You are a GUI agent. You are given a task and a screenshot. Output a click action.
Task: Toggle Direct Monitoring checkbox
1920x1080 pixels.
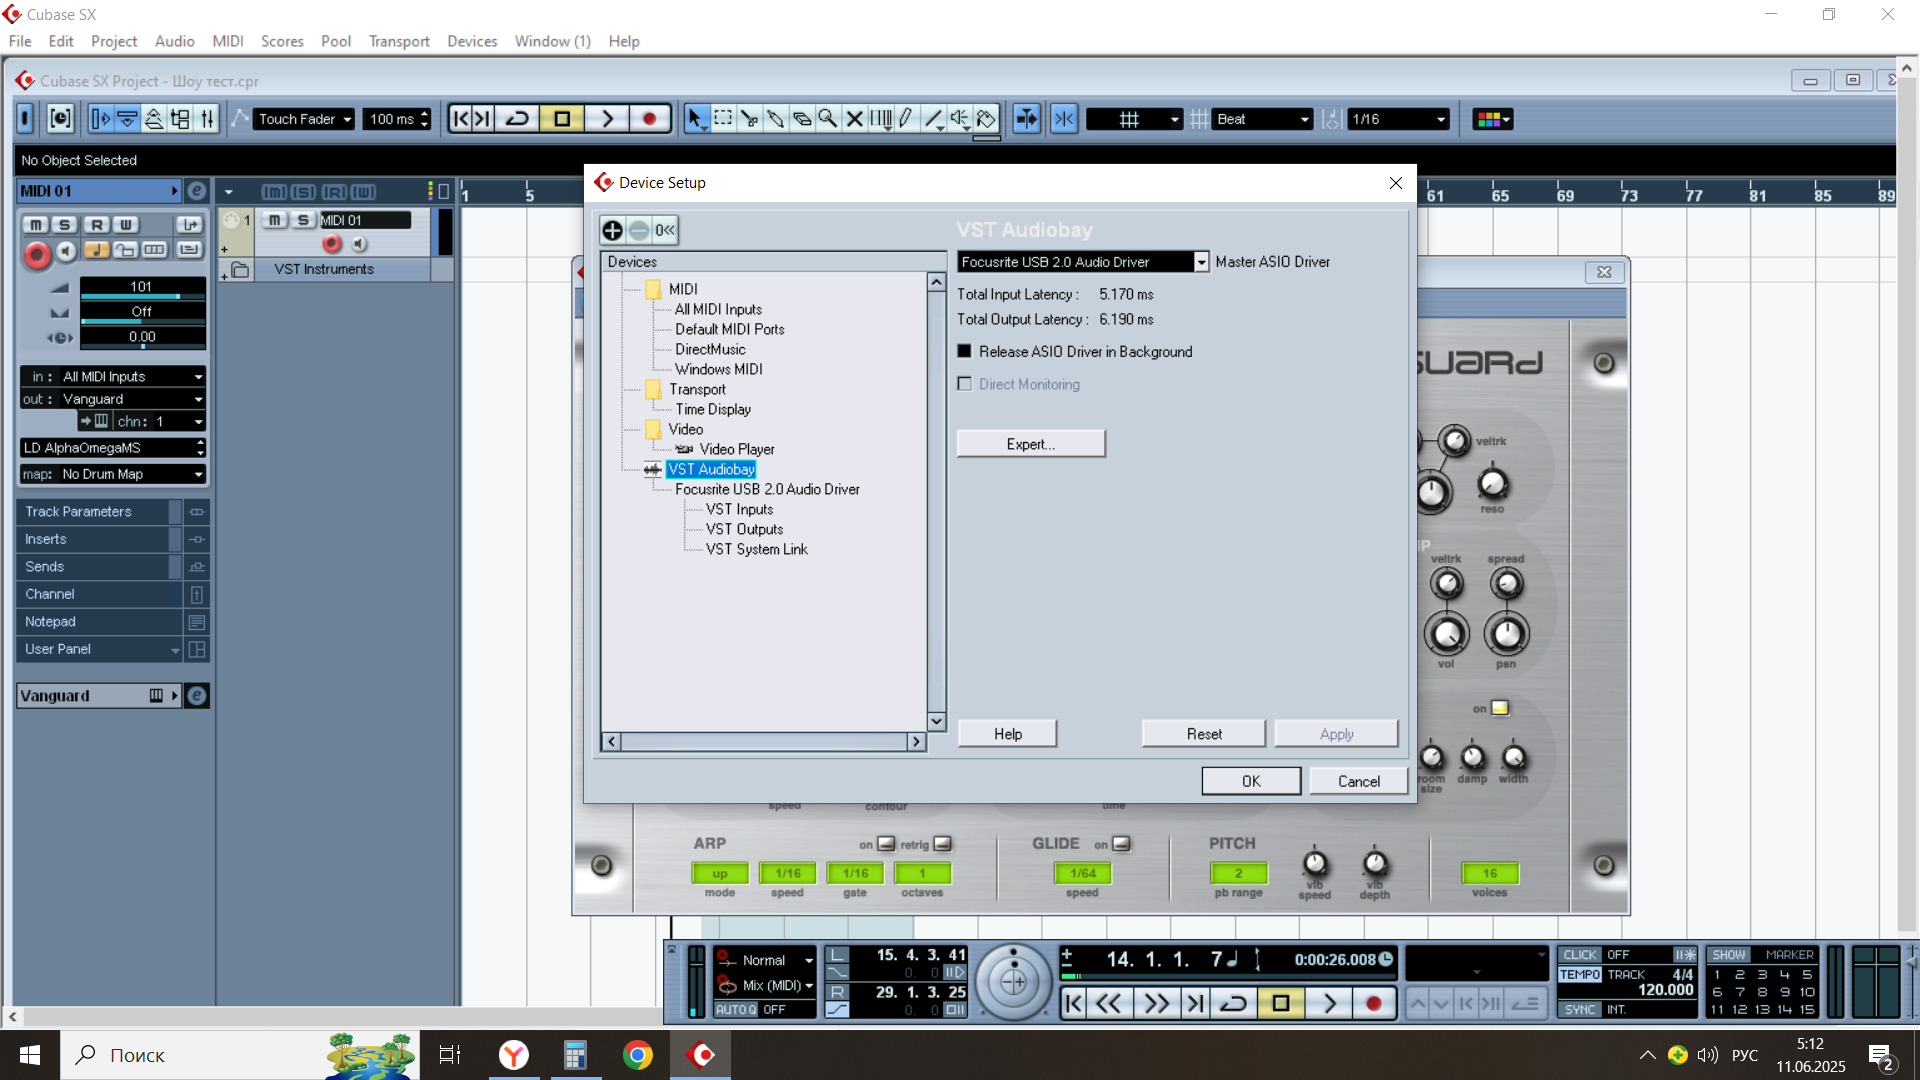964,384
